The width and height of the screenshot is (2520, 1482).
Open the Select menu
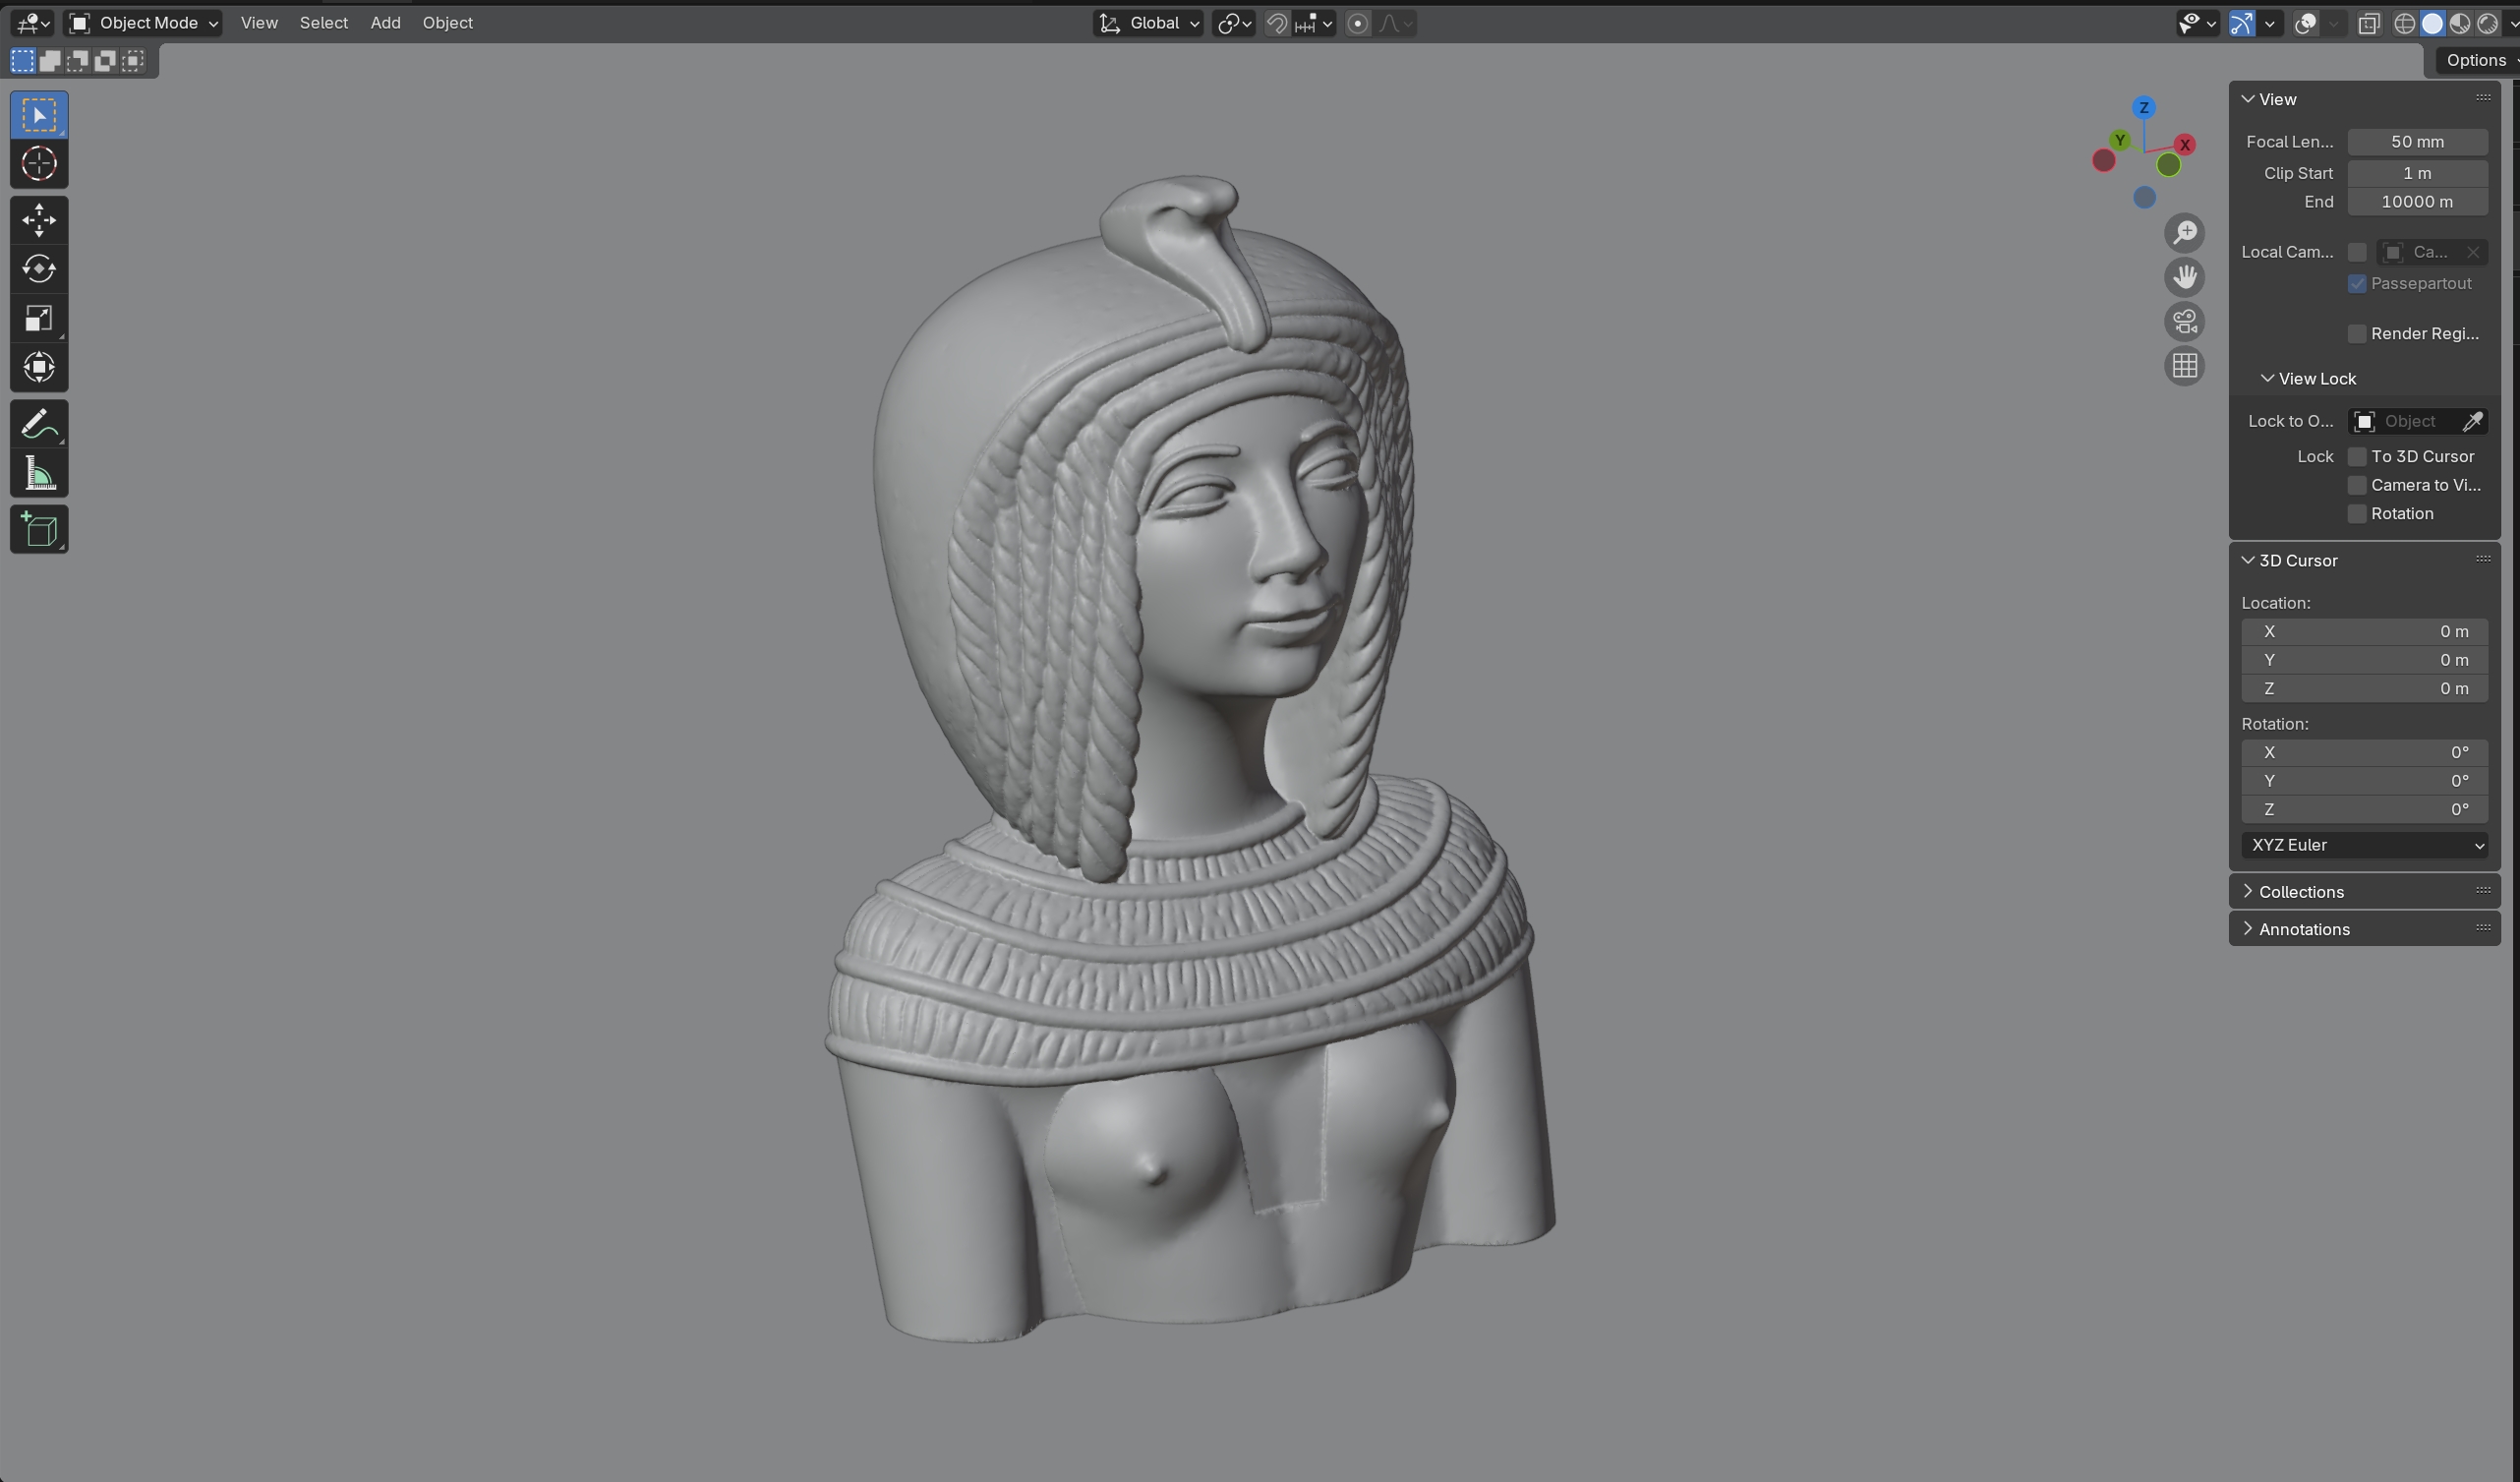point(323,23)
